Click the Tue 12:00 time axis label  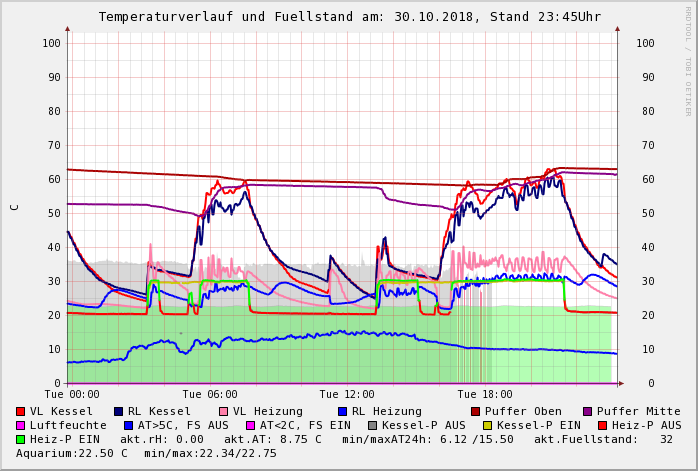(x=347, y=394)
